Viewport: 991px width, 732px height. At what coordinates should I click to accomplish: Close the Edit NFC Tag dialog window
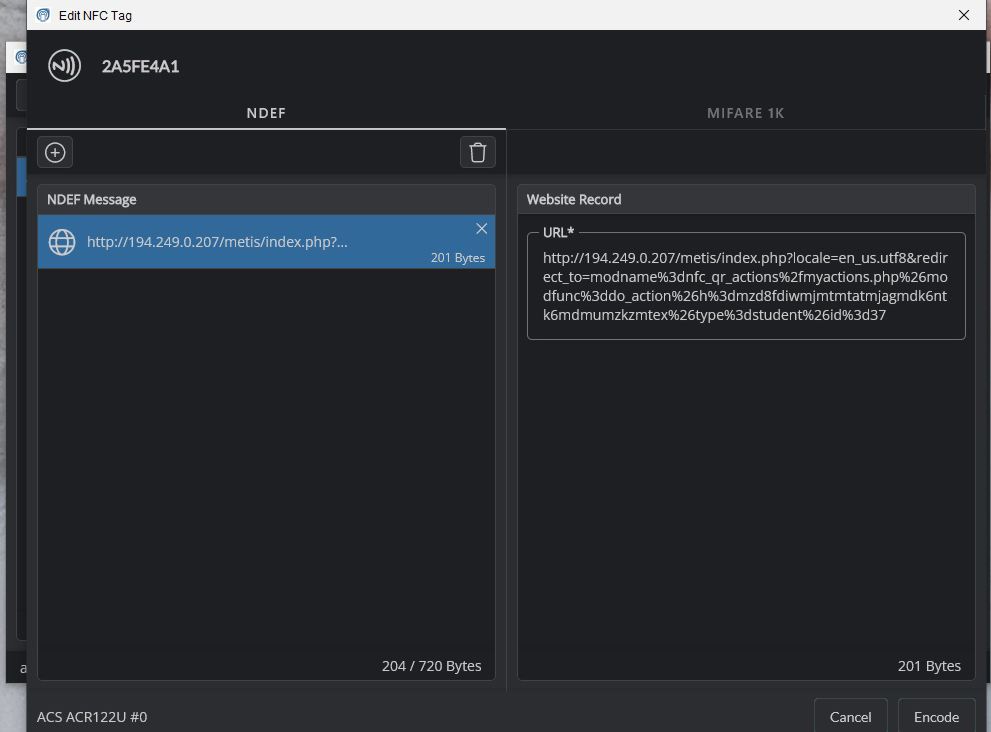(963, 15)
